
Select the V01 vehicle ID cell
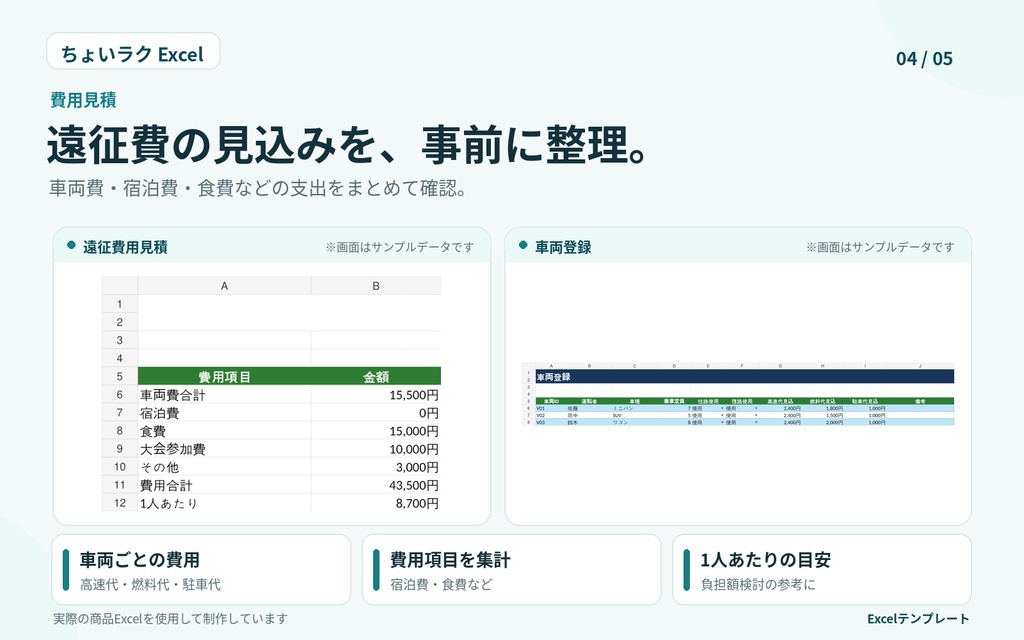coord(551,408)
